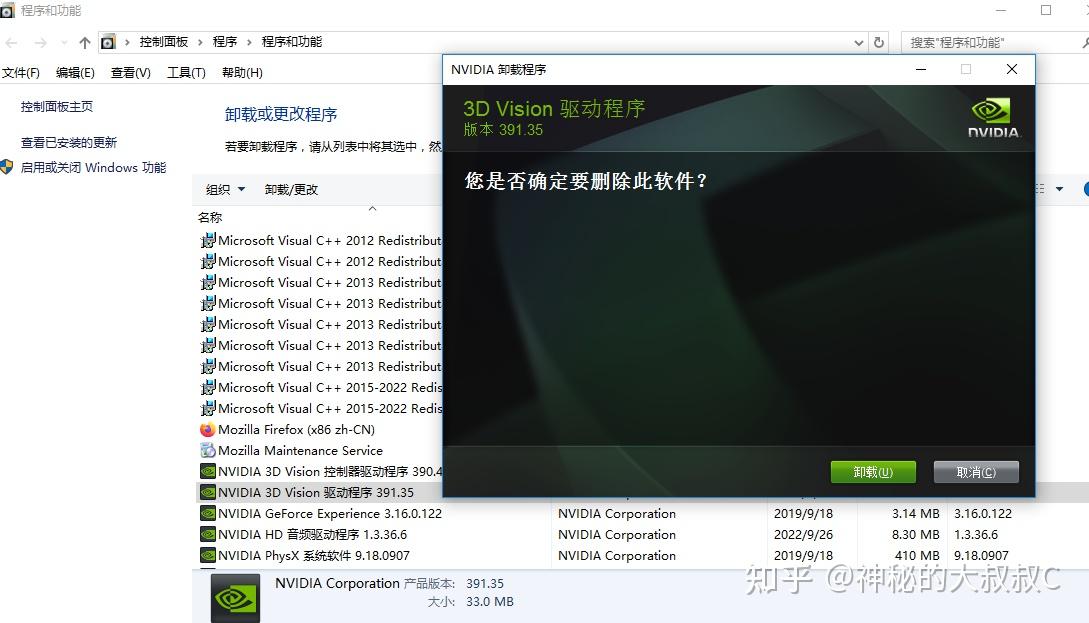1089x623 pixels.
Task: Click the NVIDIA GeForce Experience list icon
Action: [x=208, y=513]
